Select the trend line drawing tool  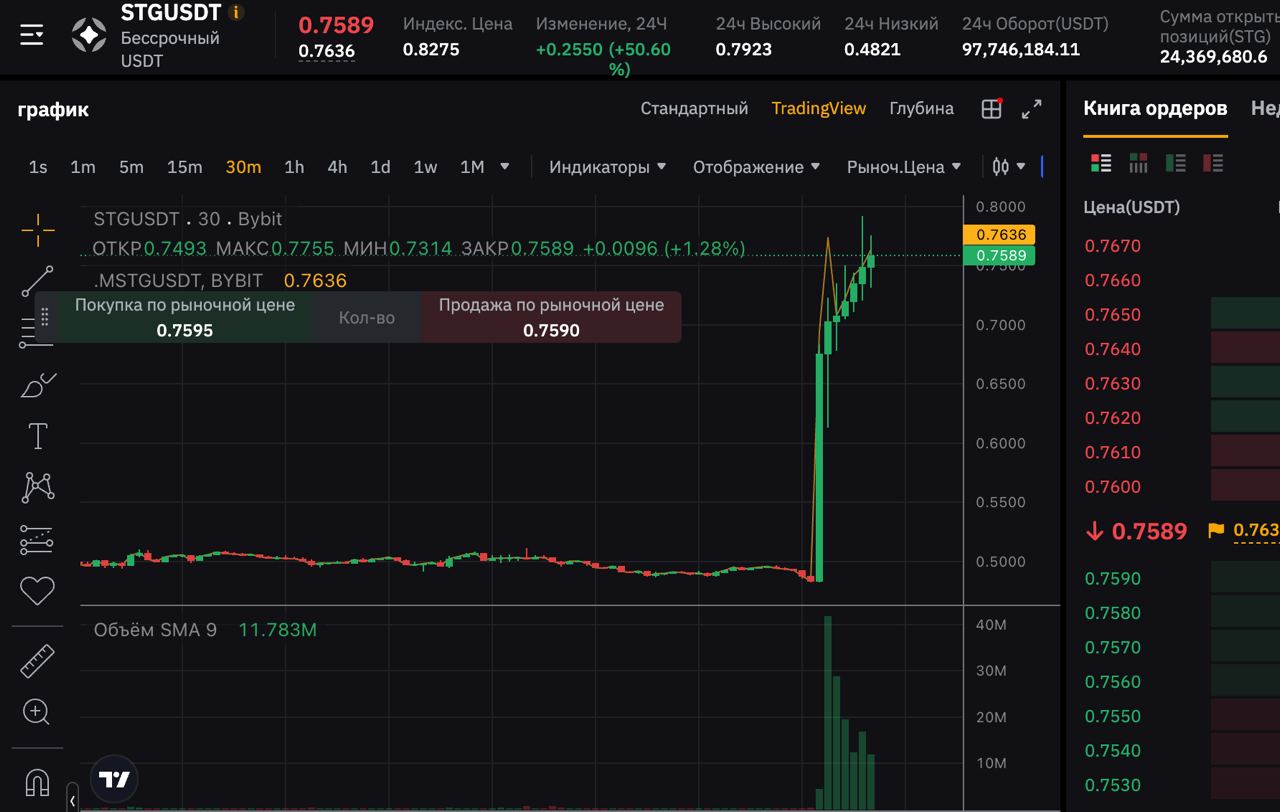click(x=38, y=282)
